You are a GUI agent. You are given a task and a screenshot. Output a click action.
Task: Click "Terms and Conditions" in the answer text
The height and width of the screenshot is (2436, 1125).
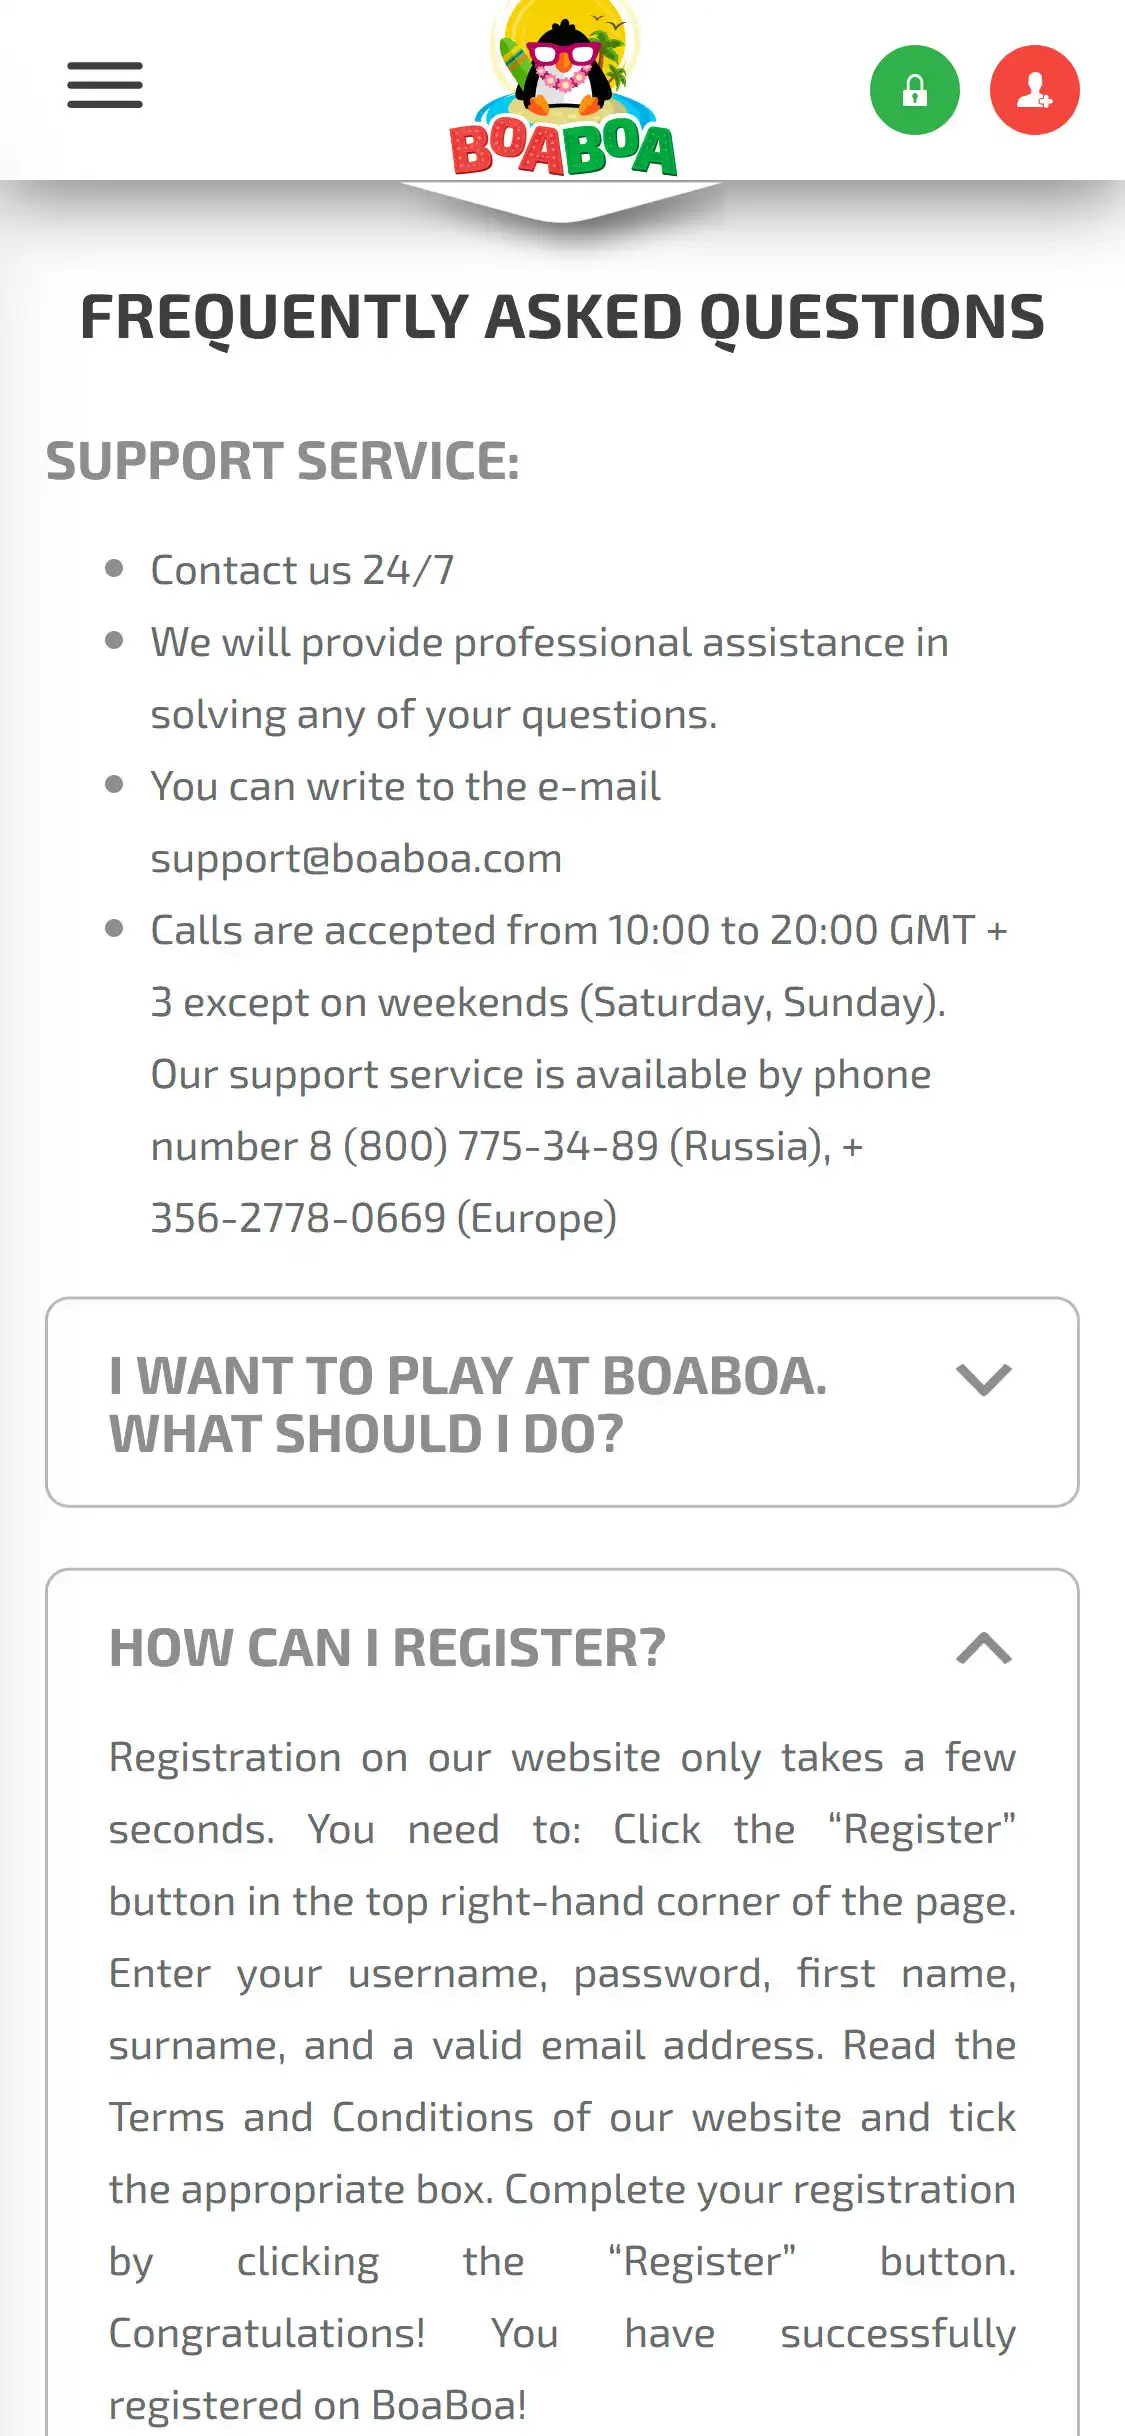click(x=321, y=2117)
